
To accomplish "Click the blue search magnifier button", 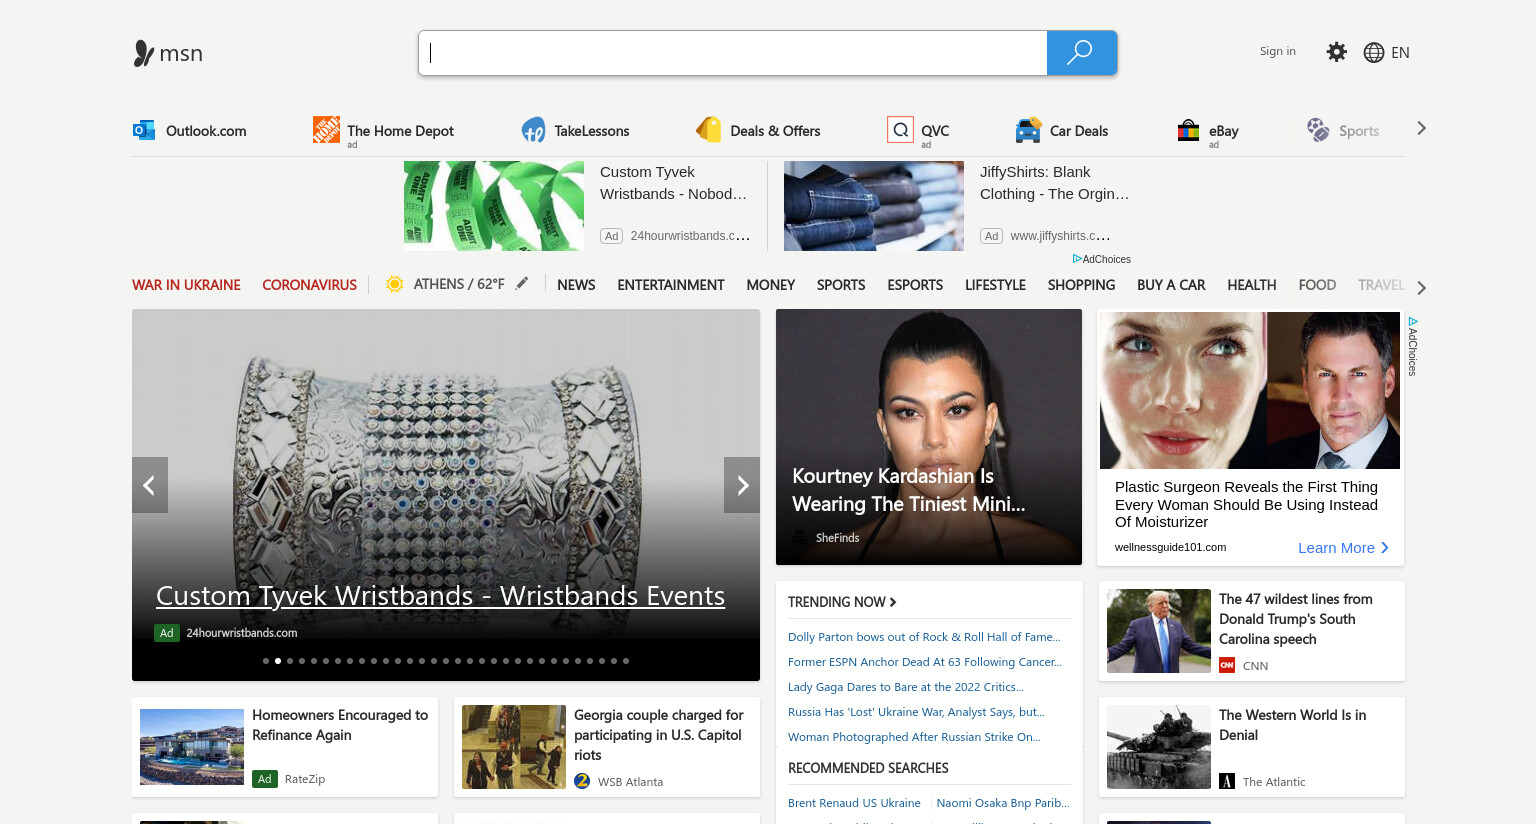I will click(x=1081, y=53).
